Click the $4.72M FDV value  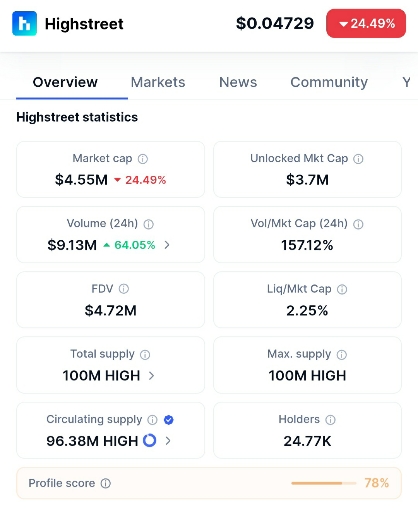click(110, 310)
